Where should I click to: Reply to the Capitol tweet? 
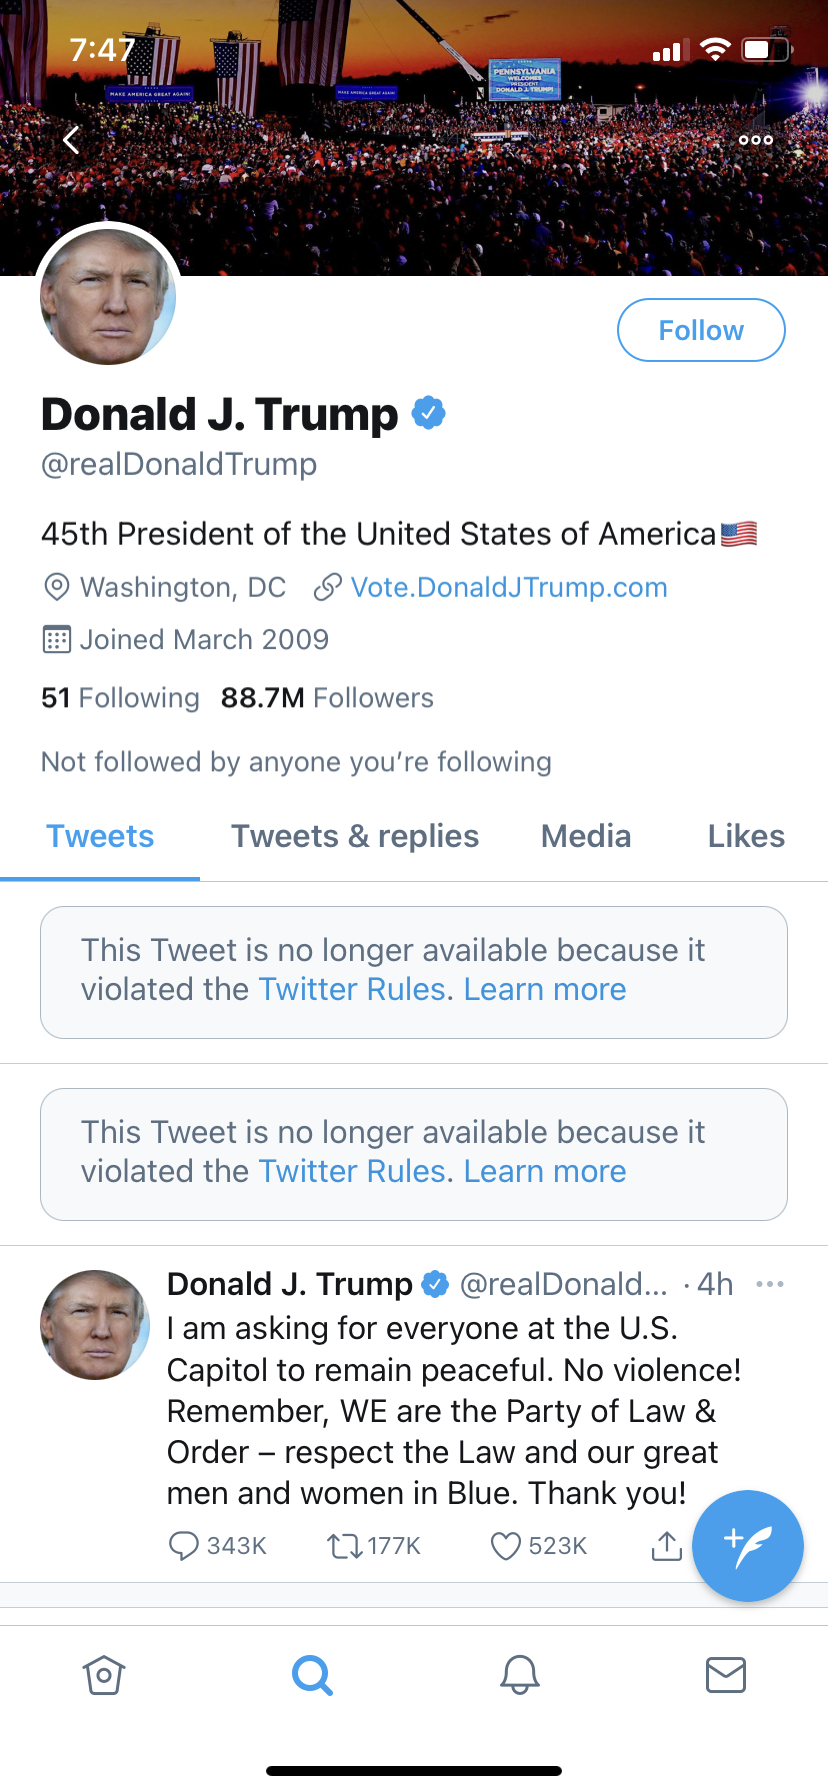click(184, 1546)
